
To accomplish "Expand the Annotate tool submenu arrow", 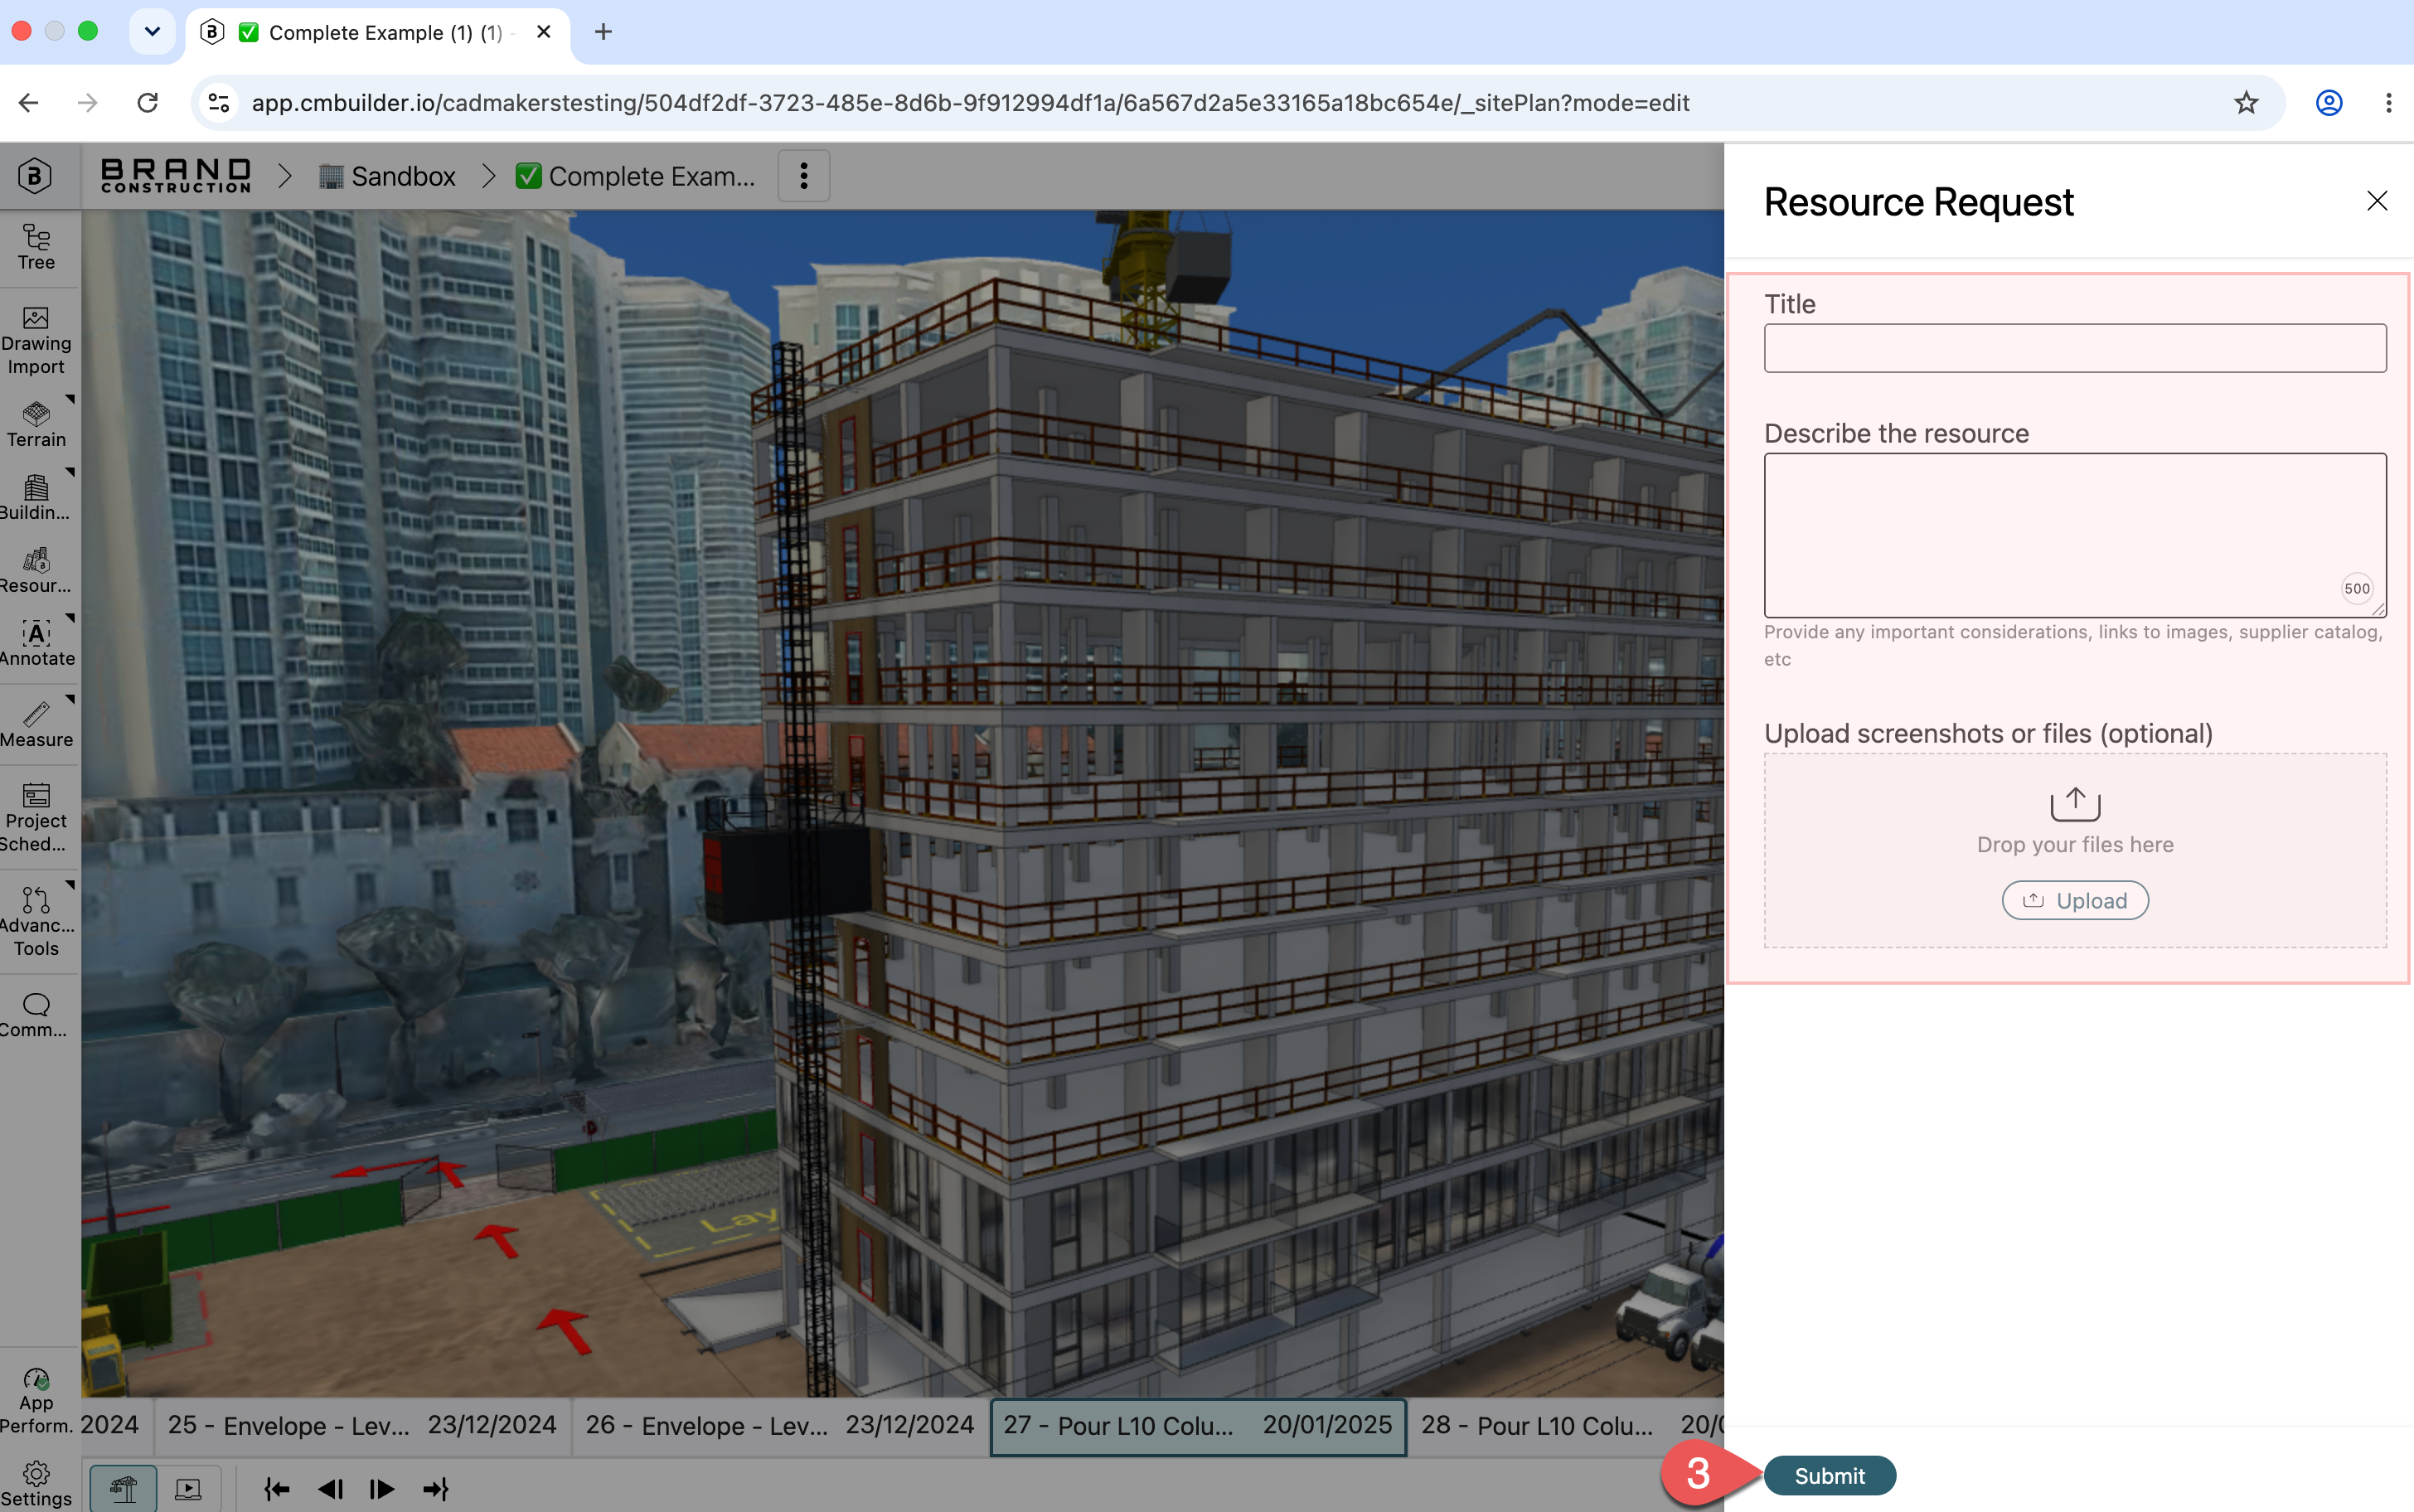I will 70,618.
